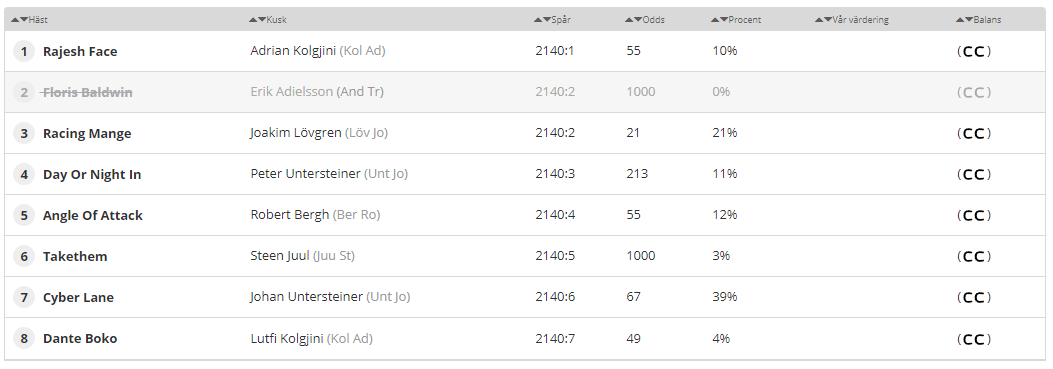Click Racing Mange balance shoe icon
The width and height of the screenshot is (1053, 369).
[x=974, y=134]
